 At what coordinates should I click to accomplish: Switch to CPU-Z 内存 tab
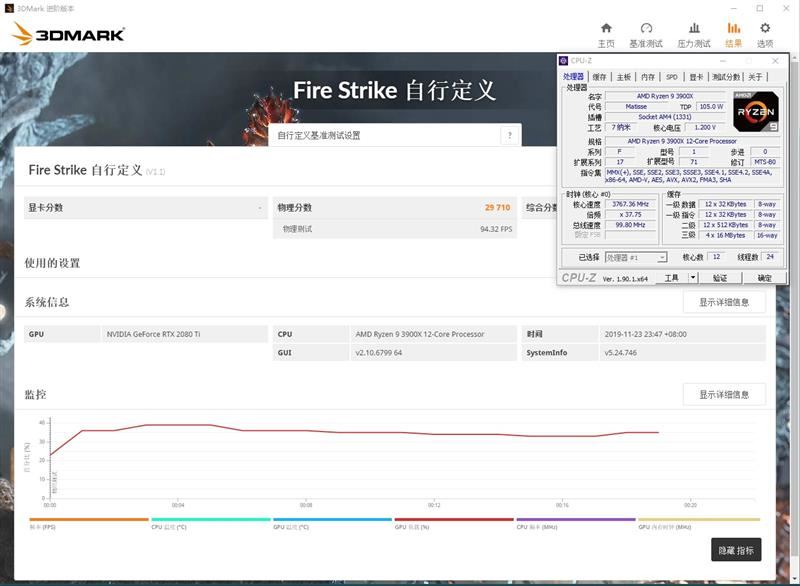click(x=648, y=77)
